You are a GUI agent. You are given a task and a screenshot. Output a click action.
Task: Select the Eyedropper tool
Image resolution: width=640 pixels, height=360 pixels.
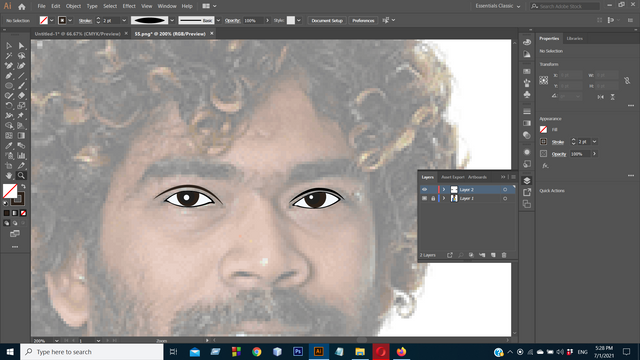point(9,146)
